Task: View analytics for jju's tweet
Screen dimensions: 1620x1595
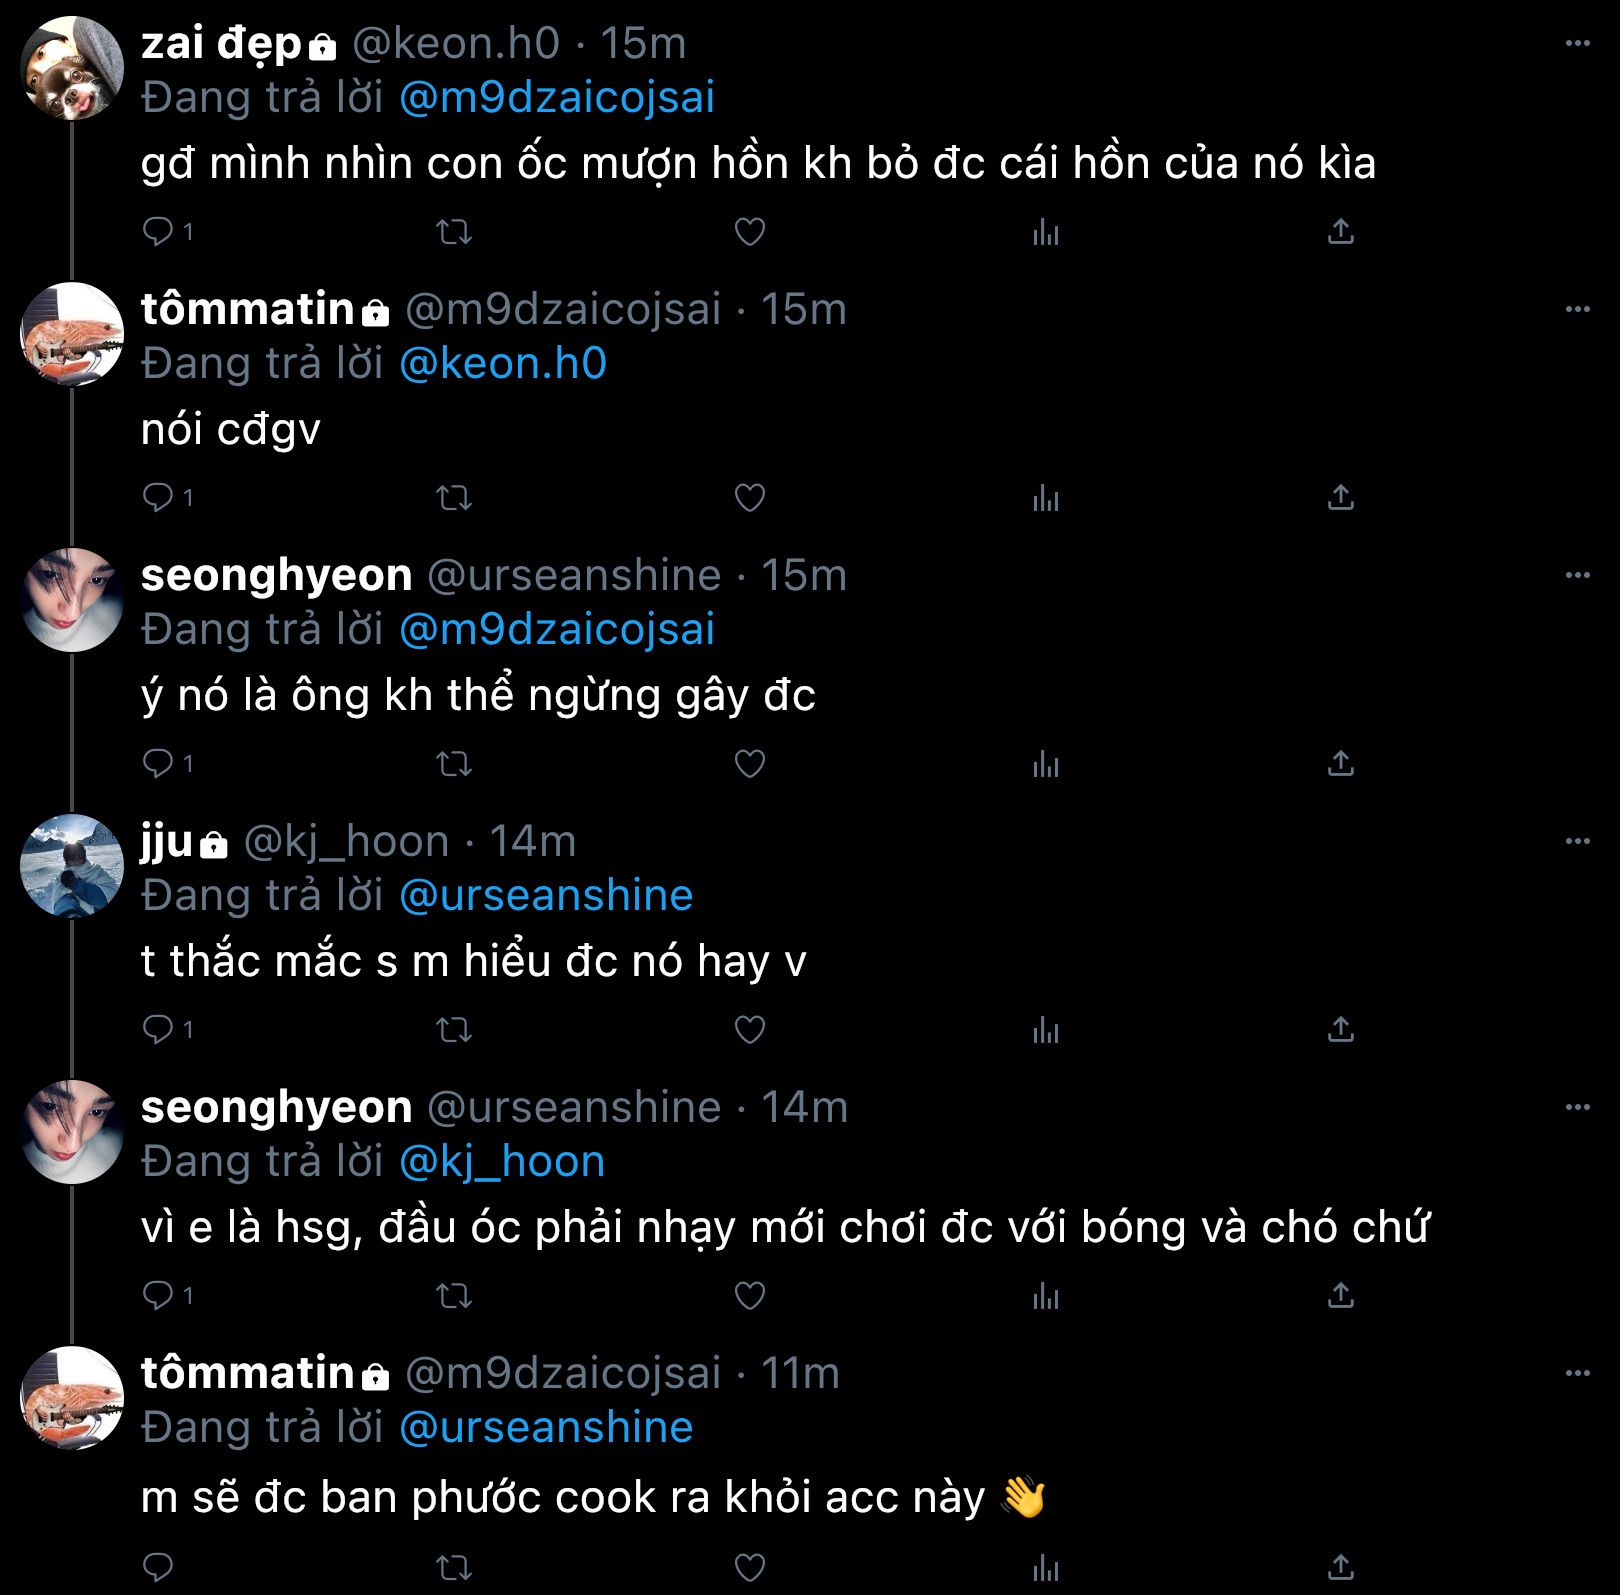Action: (1045, 1030)
